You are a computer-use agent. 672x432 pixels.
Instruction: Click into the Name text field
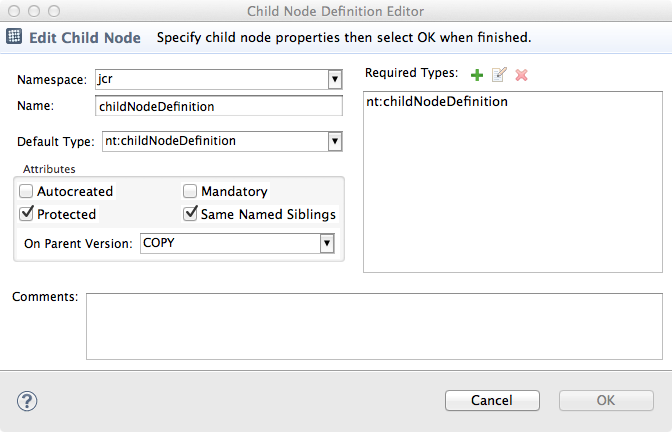tap(218, 105)
